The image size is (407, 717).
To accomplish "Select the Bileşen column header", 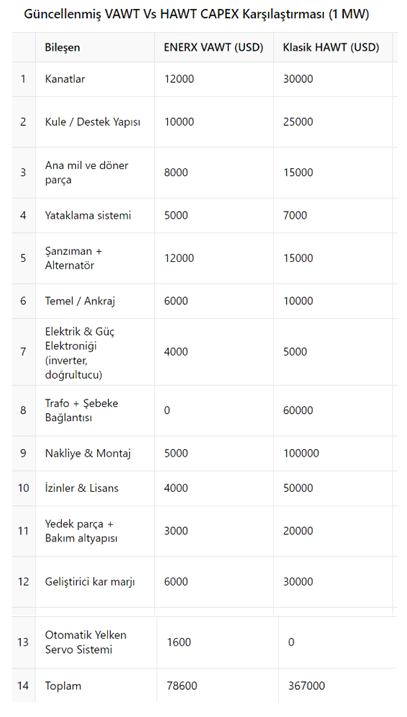I will coord(95,47).
